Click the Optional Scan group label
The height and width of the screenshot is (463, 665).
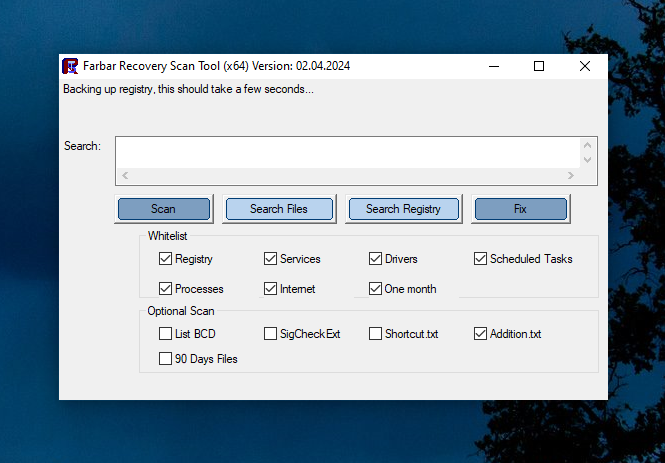click(x=181, y=311)
